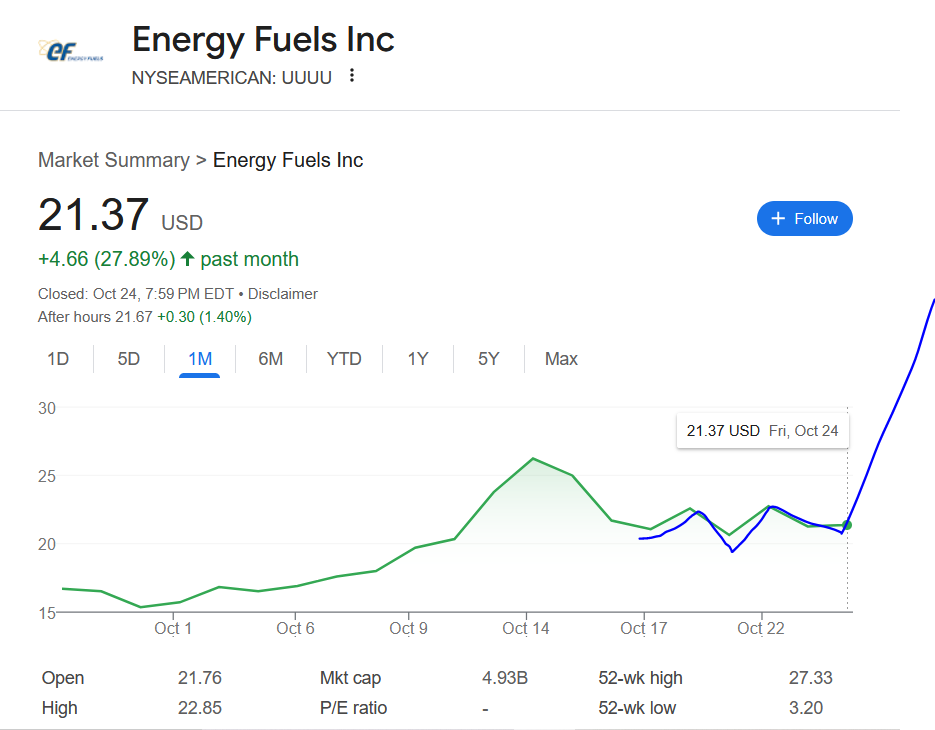Viewport: 935px width, 730px height.
Task: Open the three-dot more options menu
Action: click(352, 76)
